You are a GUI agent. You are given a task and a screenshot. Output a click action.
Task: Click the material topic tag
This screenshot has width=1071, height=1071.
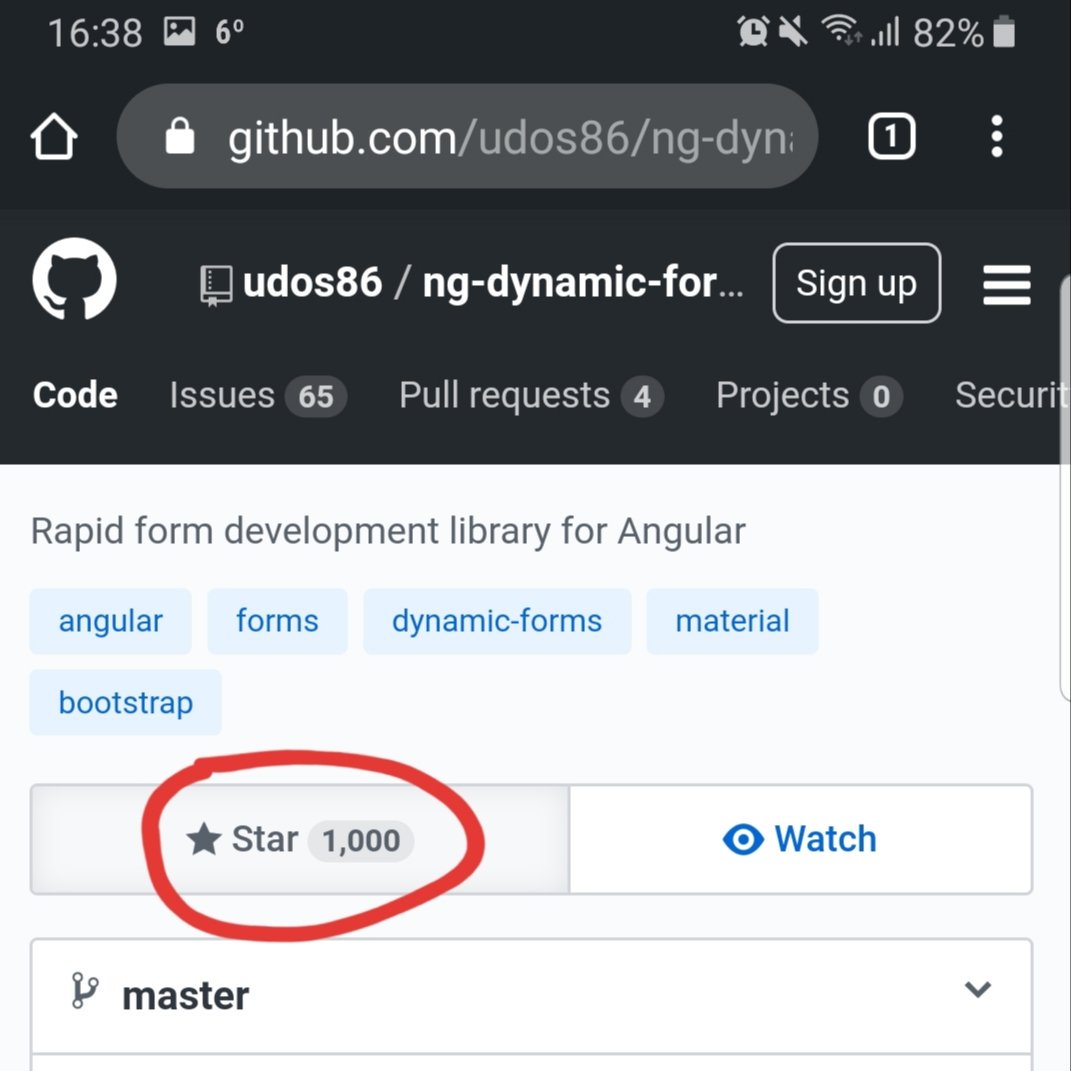coord(732,621)
